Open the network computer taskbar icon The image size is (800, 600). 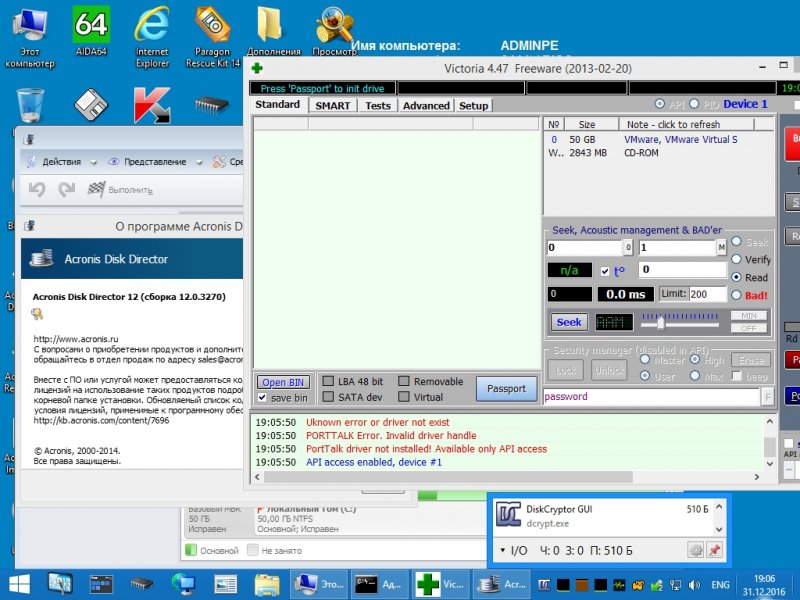pyautogui.click(x=183, y=584)
